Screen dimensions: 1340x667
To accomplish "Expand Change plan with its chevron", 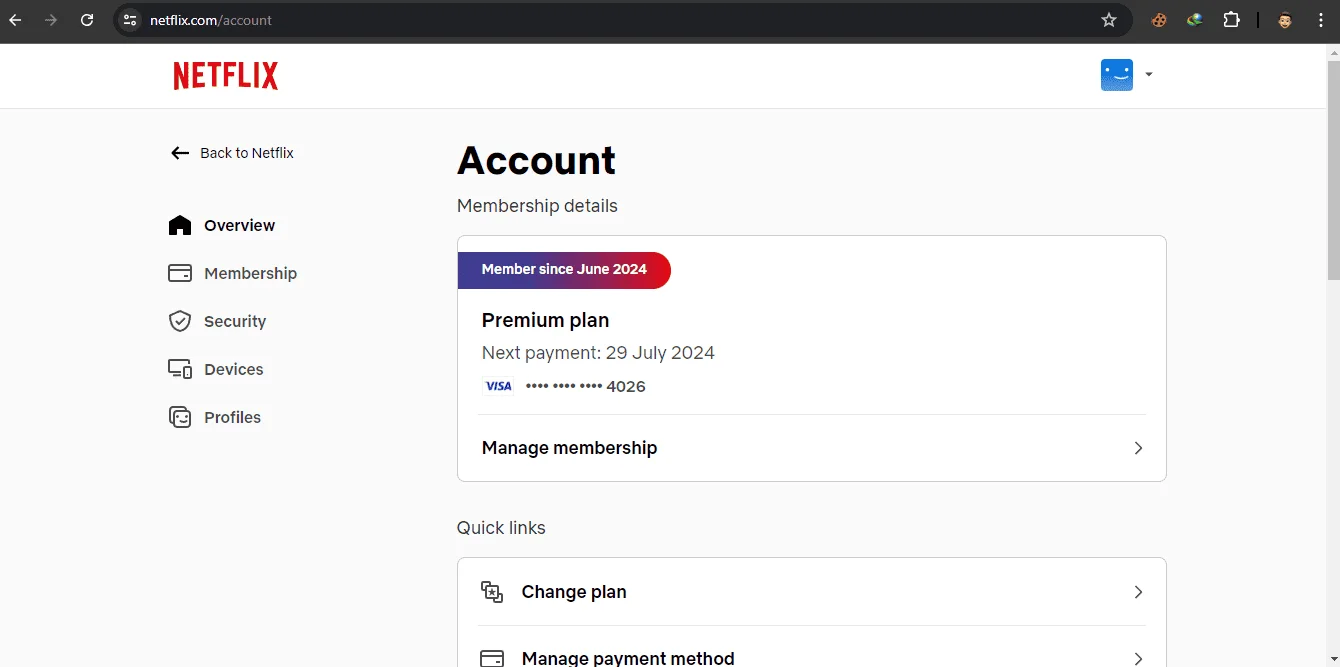I will tap(1138, 592).
